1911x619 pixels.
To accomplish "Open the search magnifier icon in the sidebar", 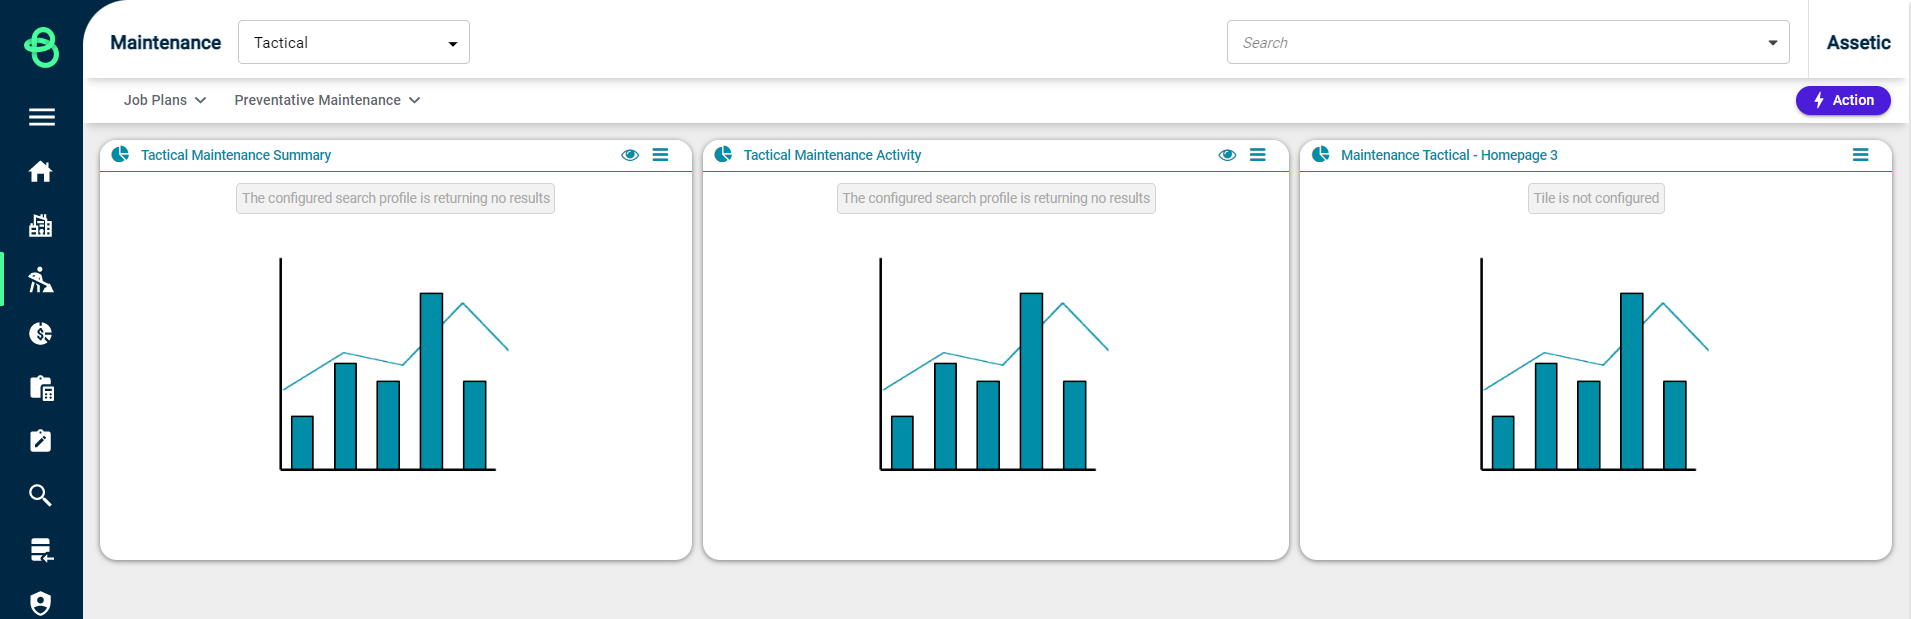I will pos(41,495).
